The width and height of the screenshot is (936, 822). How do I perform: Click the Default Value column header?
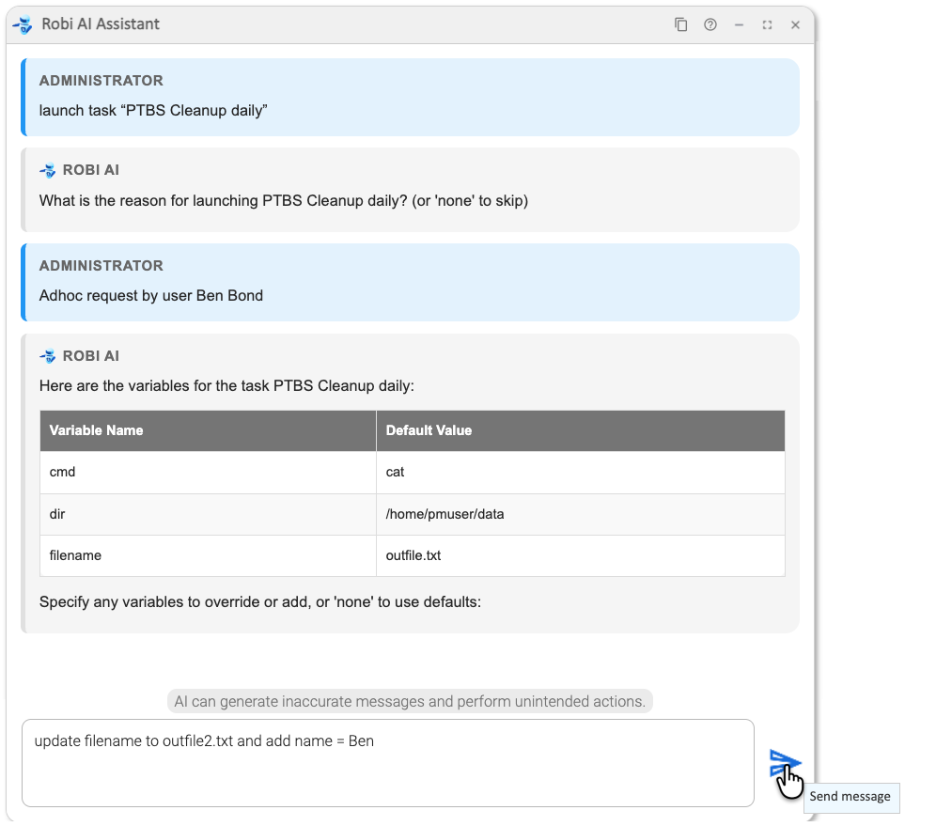(x=428, y=430)
